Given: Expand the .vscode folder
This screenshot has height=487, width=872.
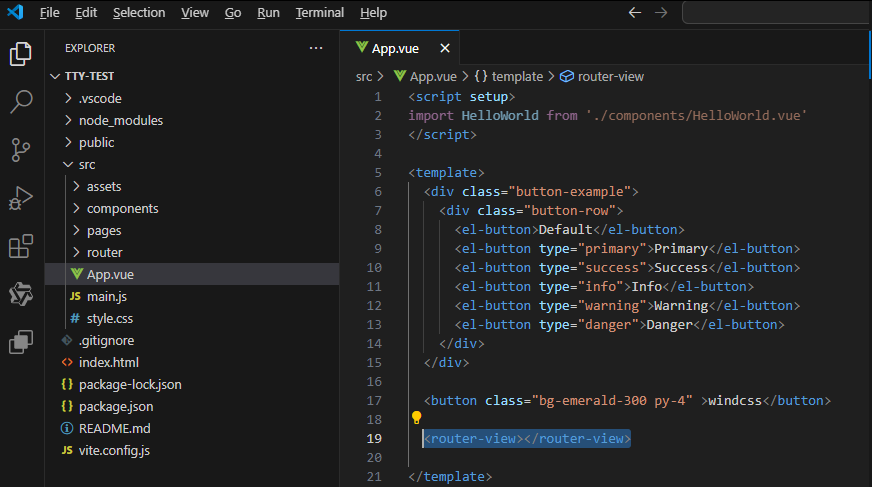Looking at the screenshot, I should 68,98.
